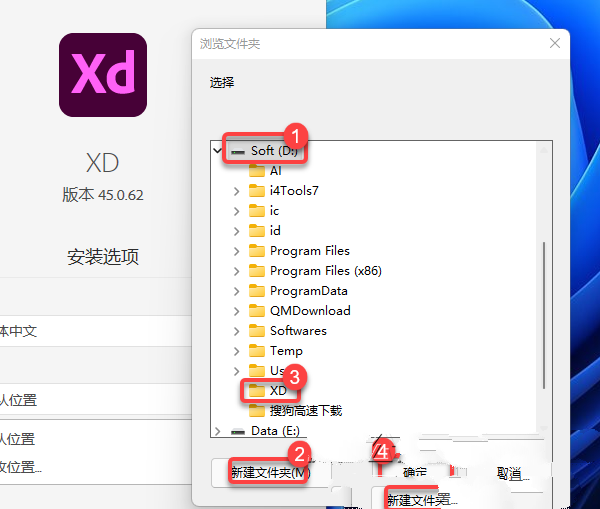This screenshot has width=600, height=509.
Task: Select the 搜狗高速下载 folder name
Action: point(306,411)
